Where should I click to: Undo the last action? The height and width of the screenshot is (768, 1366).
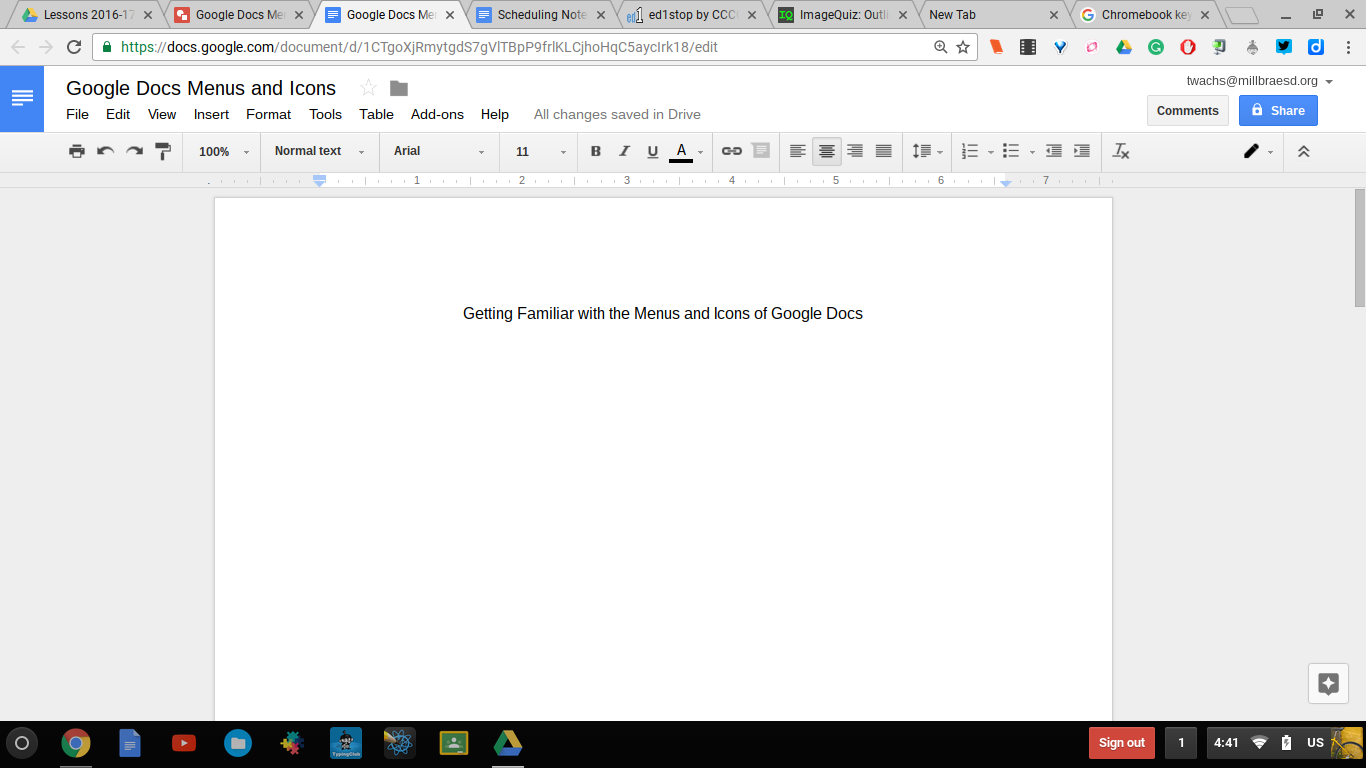(105, 151)
